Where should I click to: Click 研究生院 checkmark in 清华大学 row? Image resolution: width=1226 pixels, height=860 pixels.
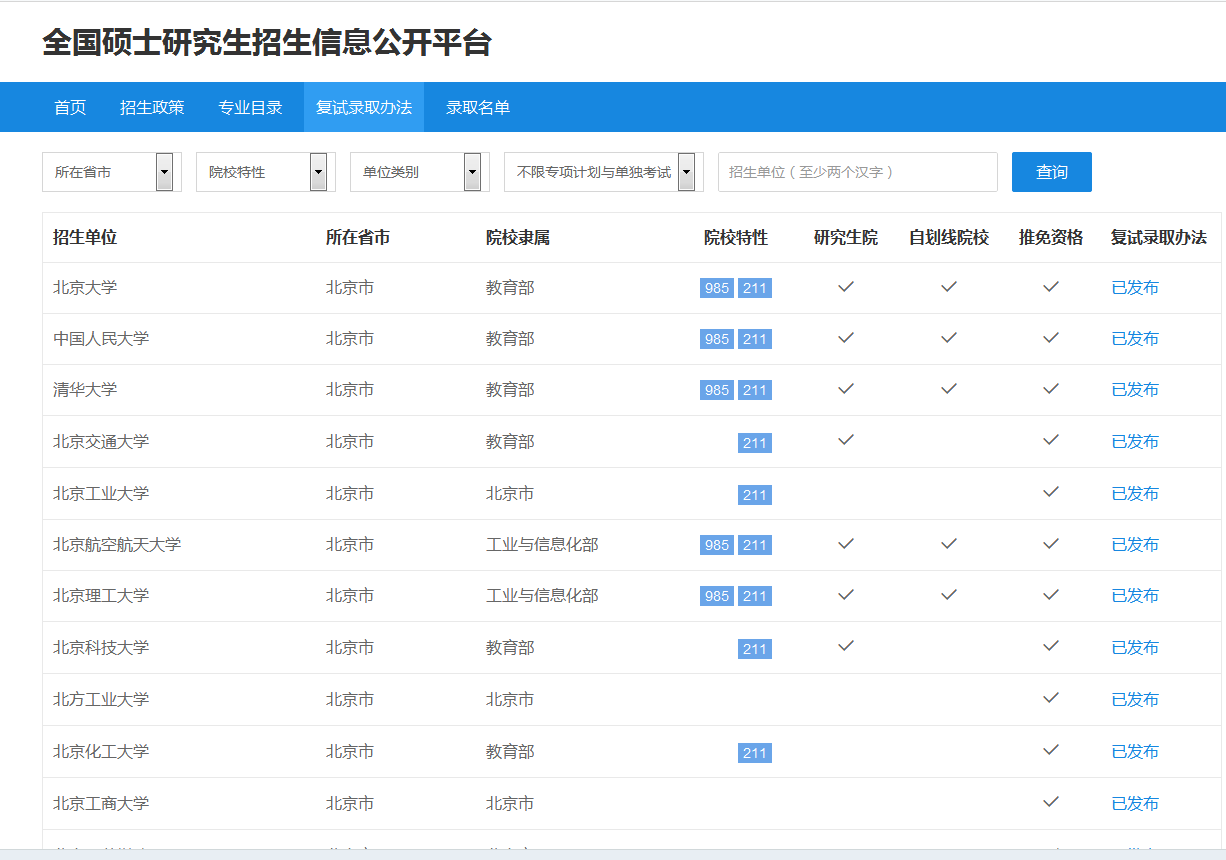point(846,389)
